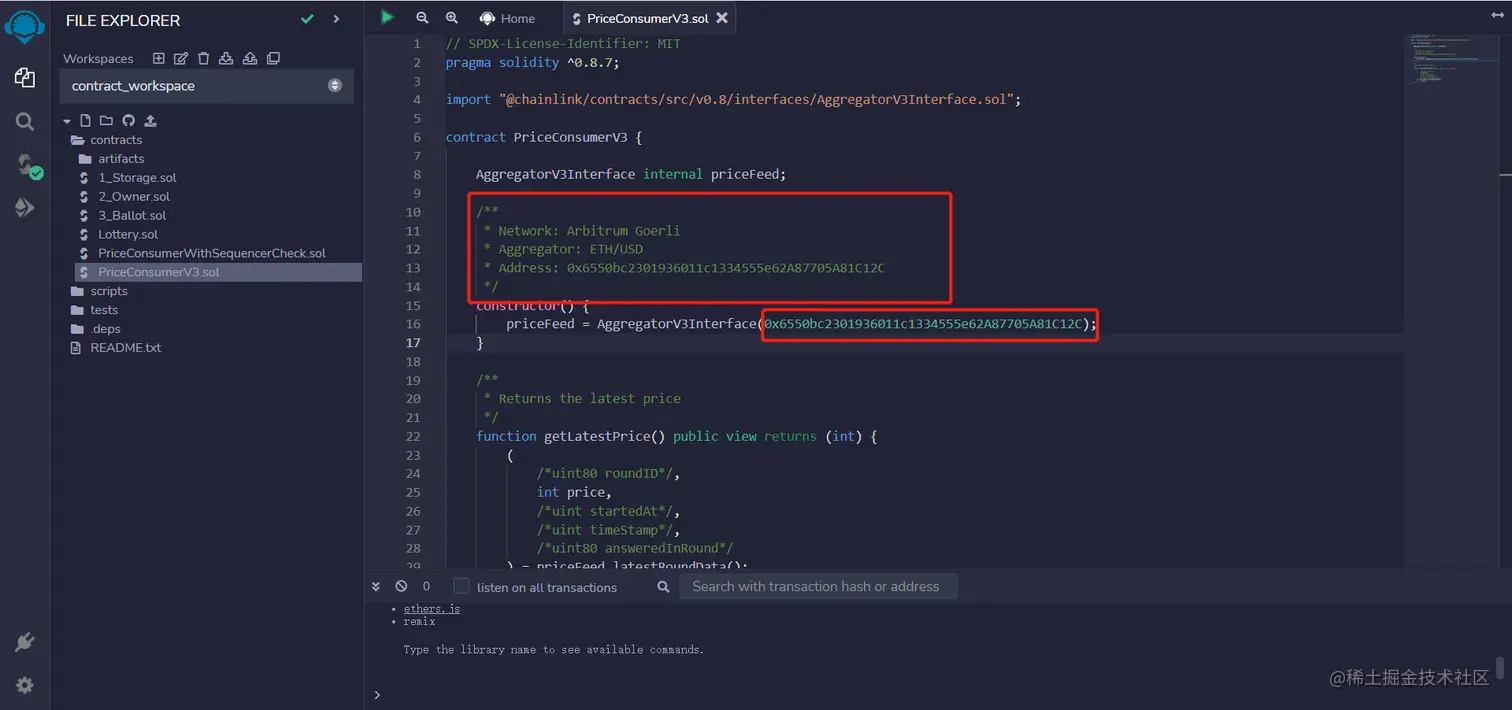The image size is (1512, 710).
Task: Collapse the File Explorer panel arrow
Action: (x=336, y=19)
